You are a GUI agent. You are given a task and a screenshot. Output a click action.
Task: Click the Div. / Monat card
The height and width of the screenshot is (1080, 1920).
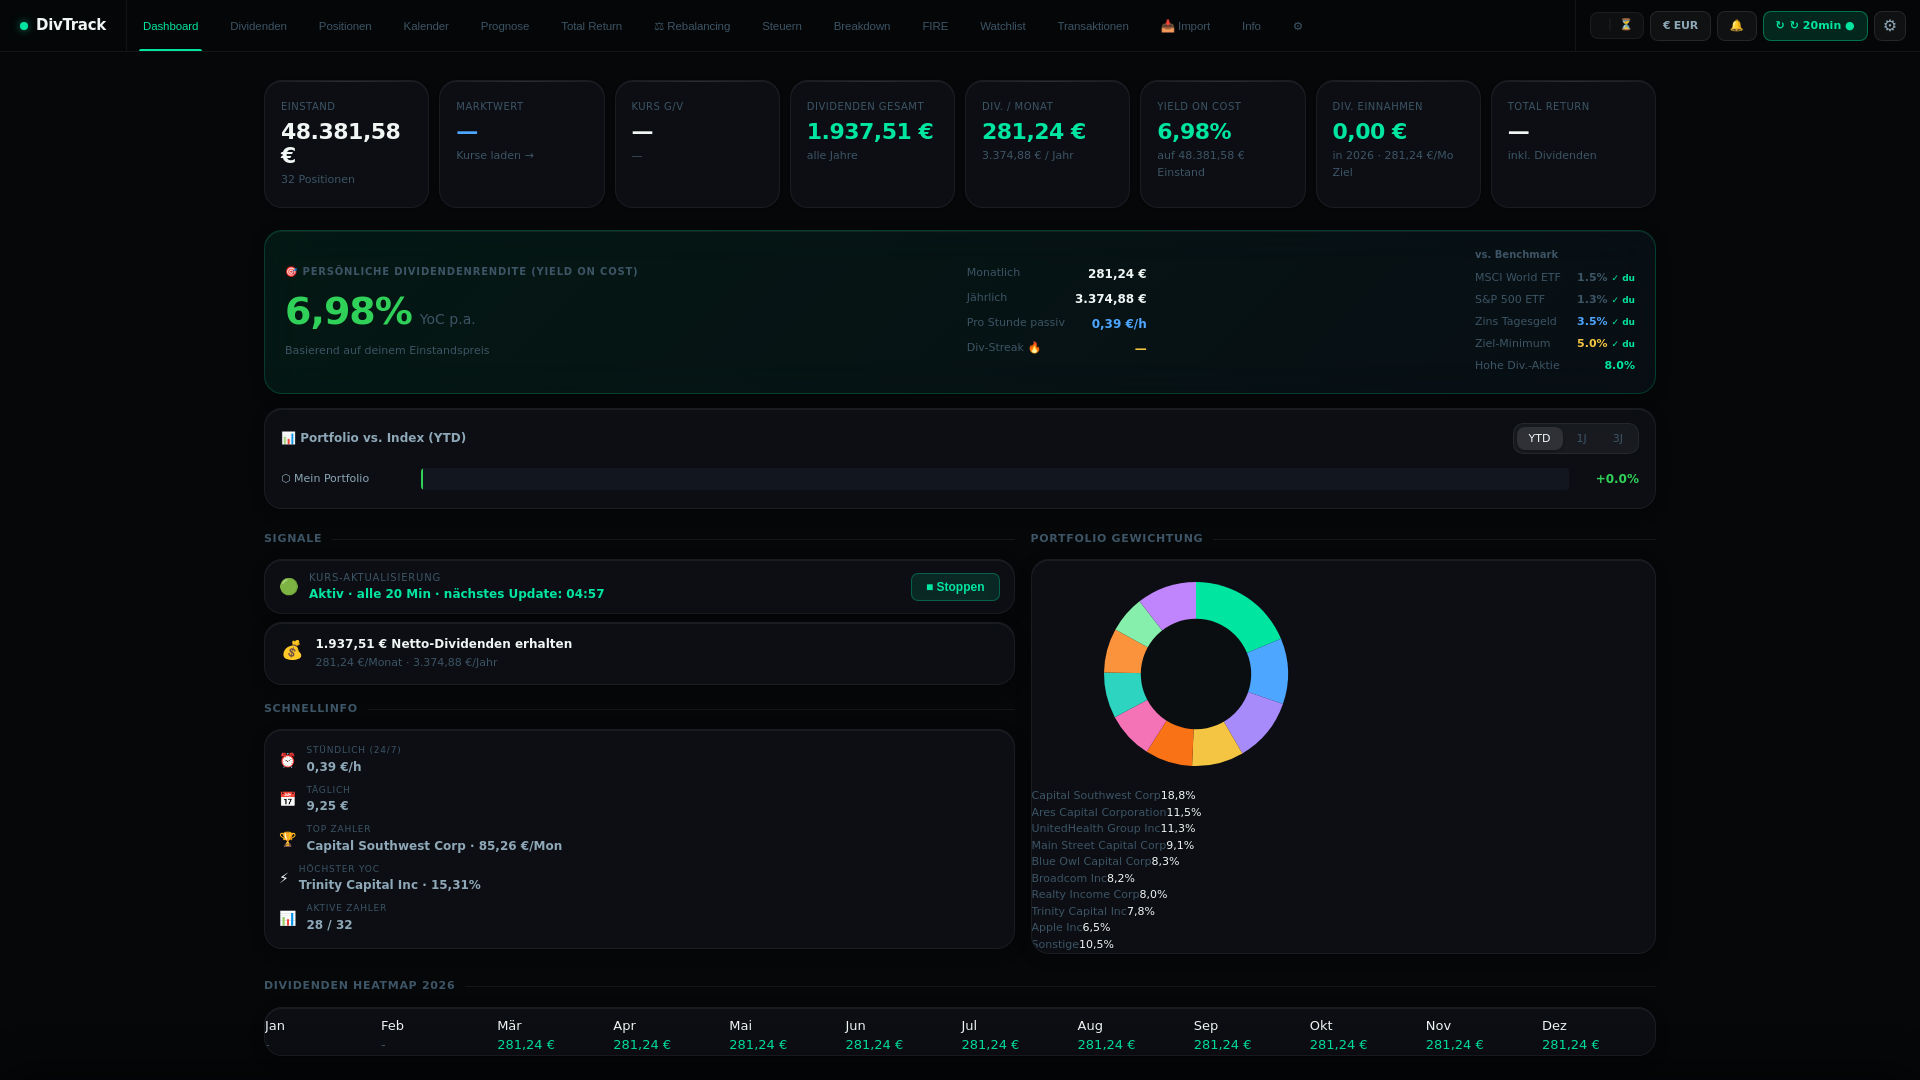click(x=1047, y=144)
